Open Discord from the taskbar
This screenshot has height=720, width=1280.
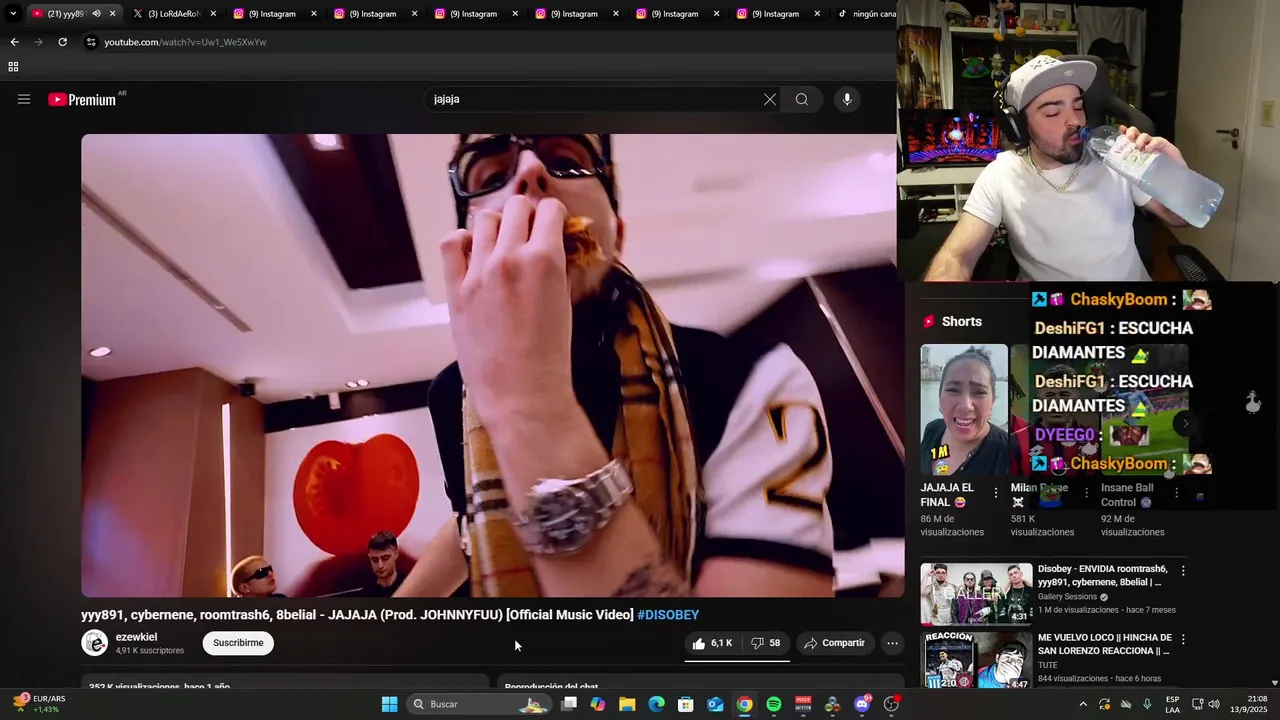pyautogui.click(x=862, y=704)
